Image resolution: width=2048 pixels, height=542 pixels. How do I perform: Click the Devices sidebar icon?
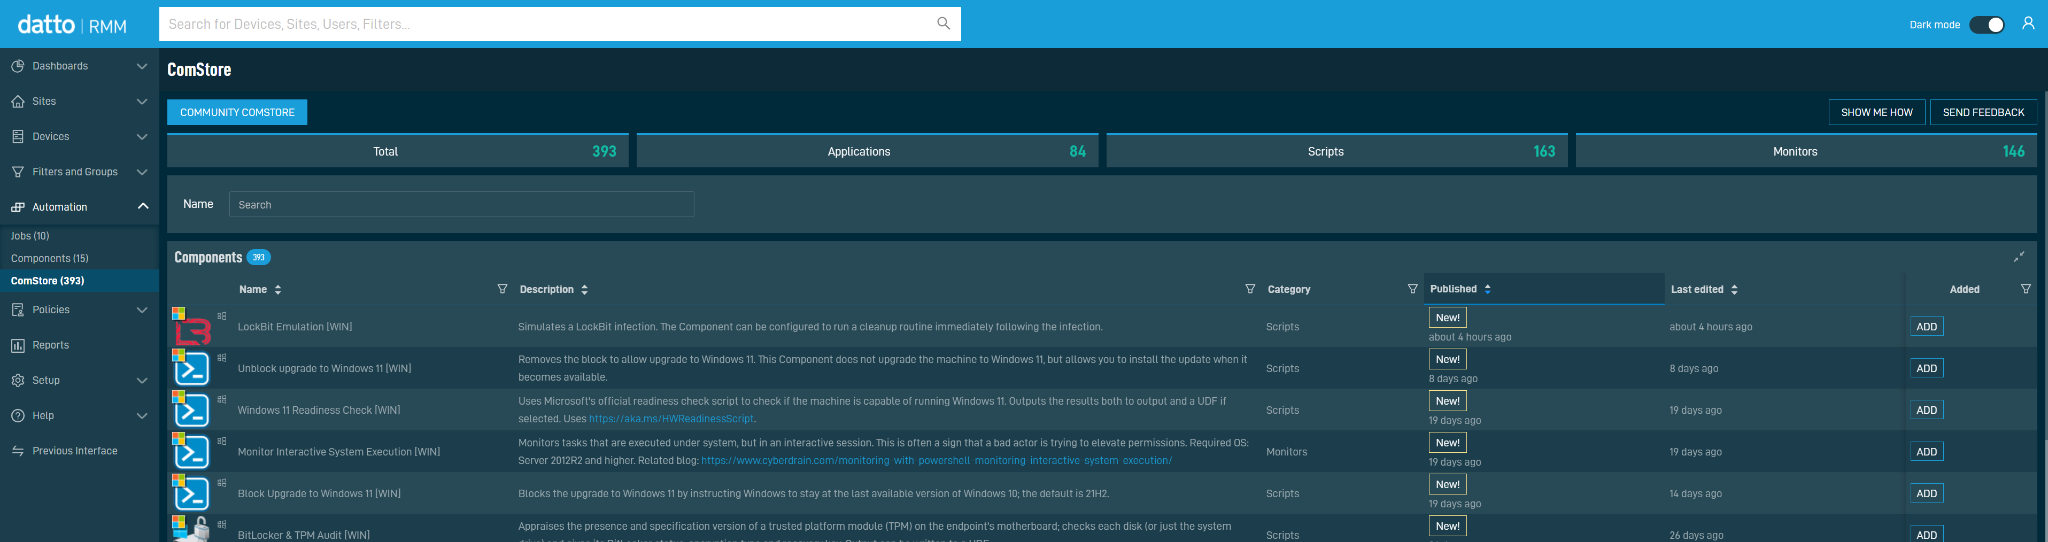tap(18, 136)
